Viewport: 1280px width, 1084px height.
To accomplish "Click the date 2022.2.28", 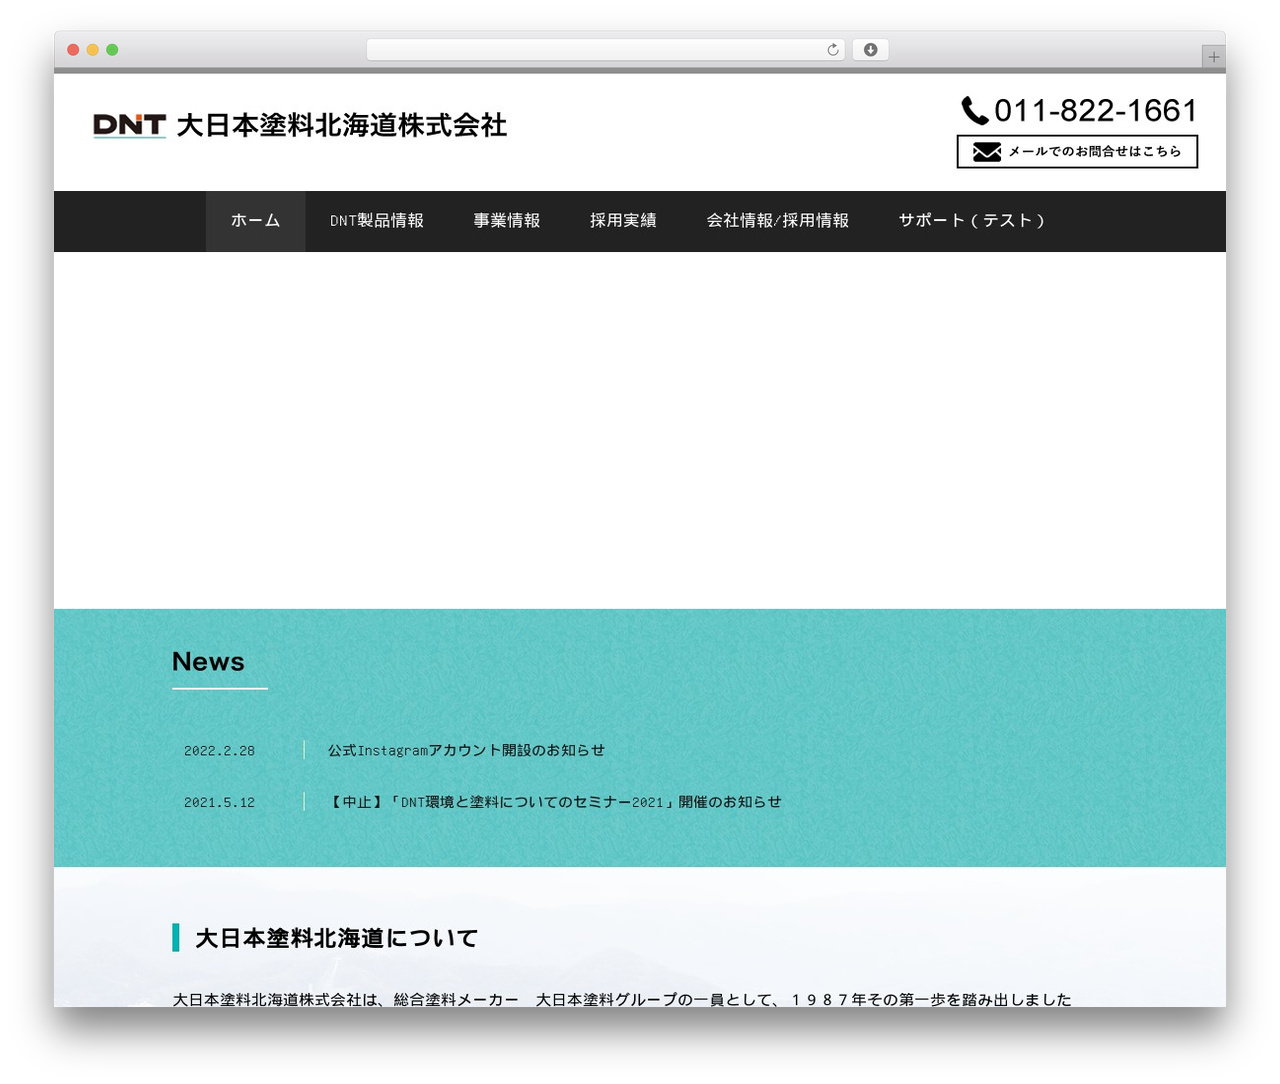I will tap(219, 751).
